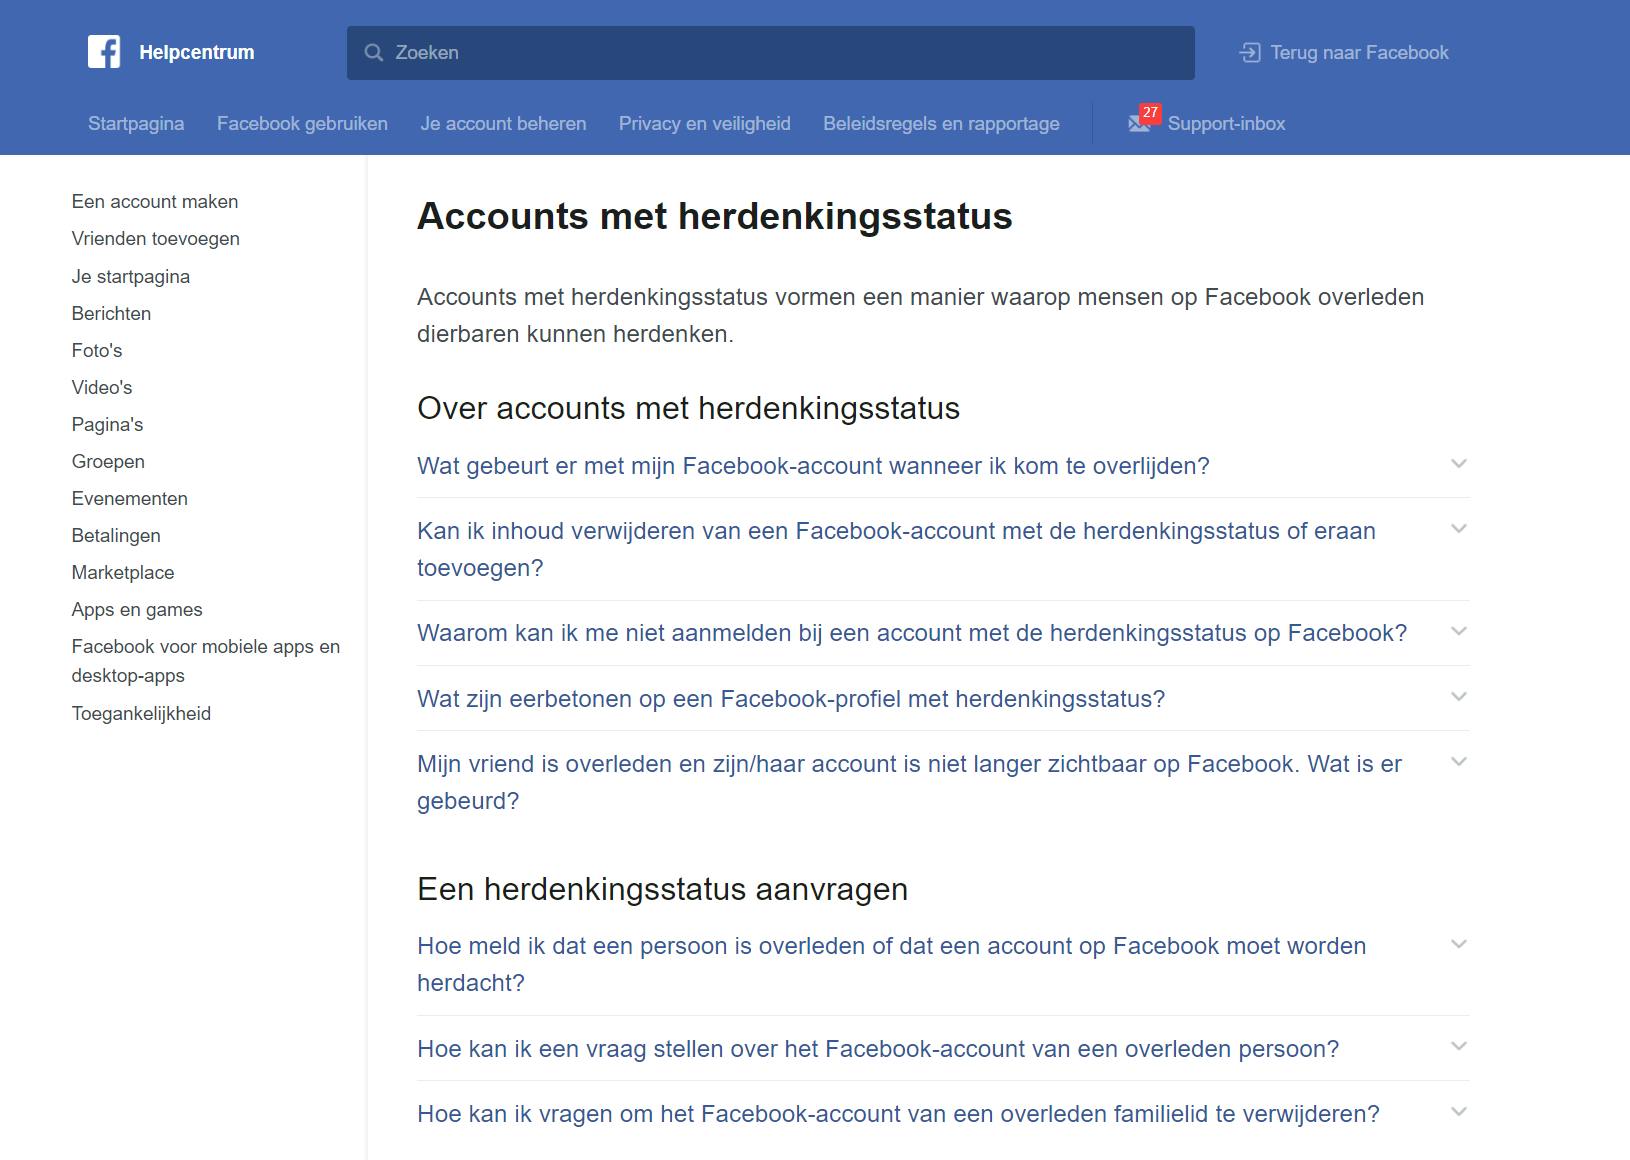Open question about removing deceased family member's account
The image size is (1630, 1160).
tap(898, 1114)
